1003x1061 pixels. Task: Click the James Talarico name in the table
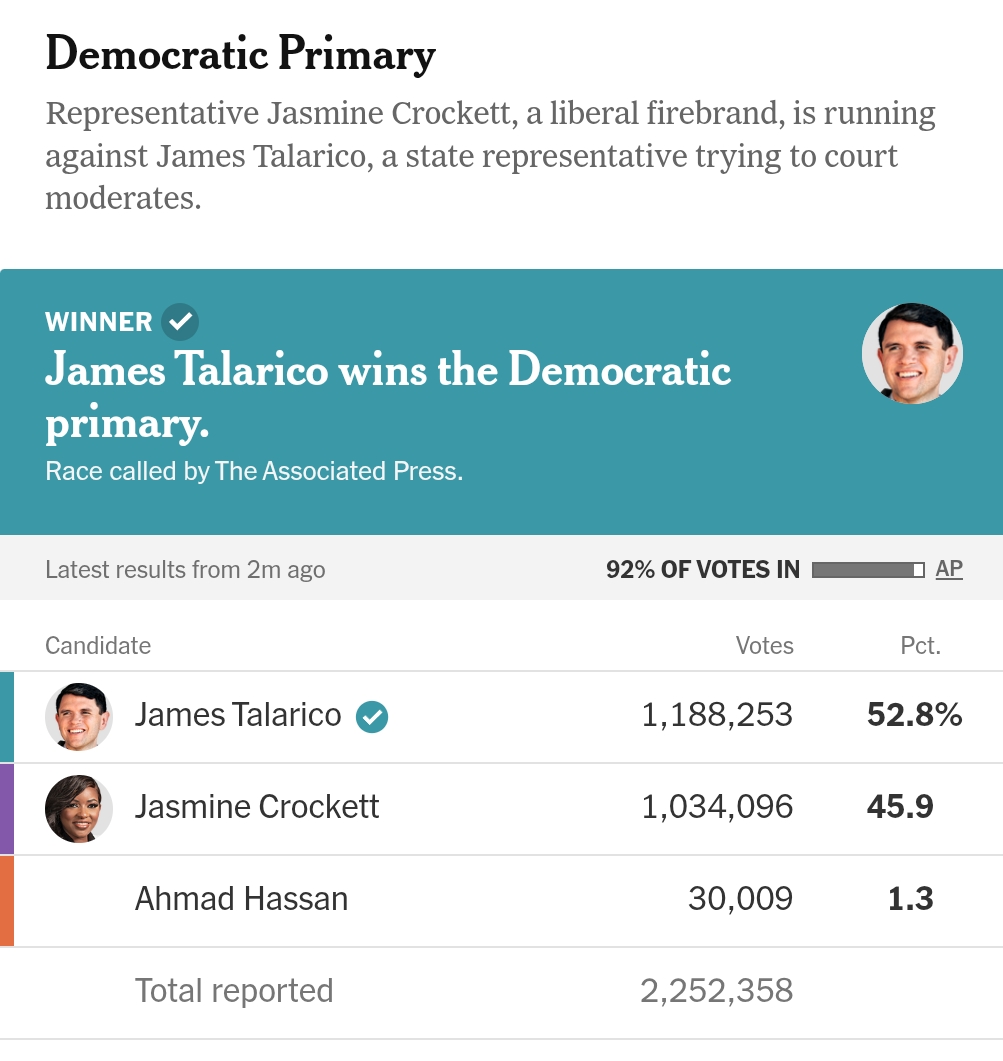point(238,715)
